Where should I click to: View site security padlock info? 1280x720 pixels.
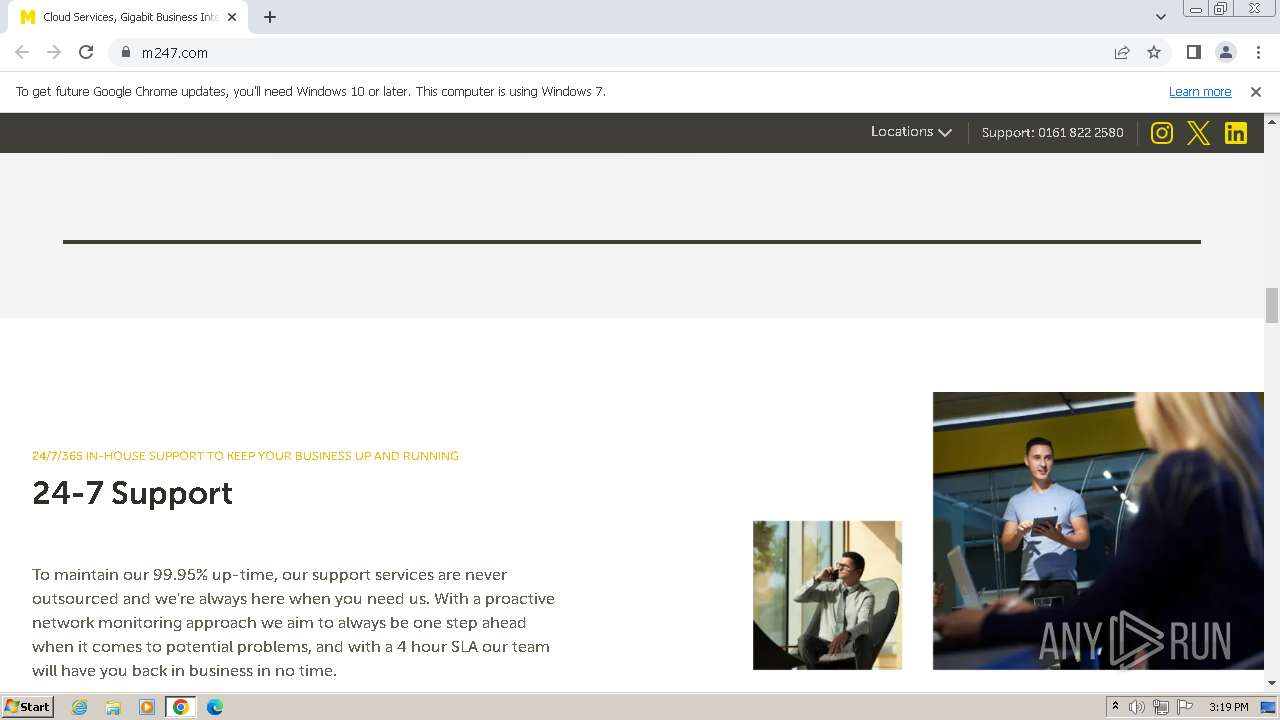click(126, 52)
